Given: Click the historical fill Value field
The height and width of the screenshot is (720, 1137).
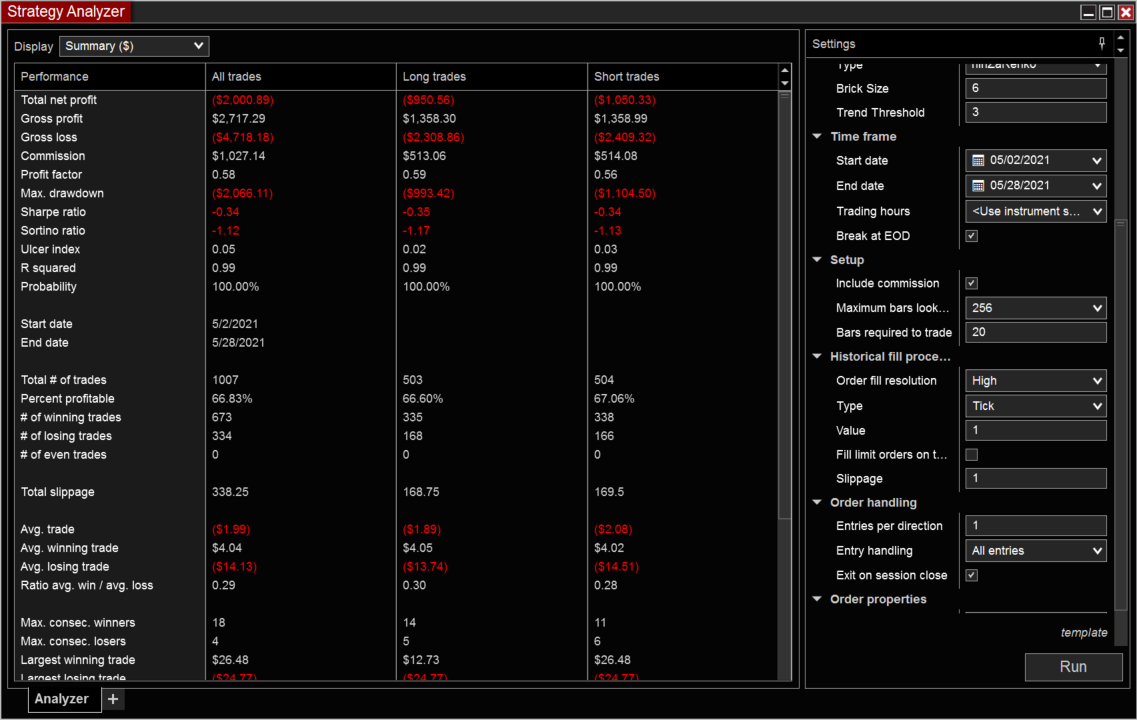Looking at the screenshot, I should (x=1035, y=431).
